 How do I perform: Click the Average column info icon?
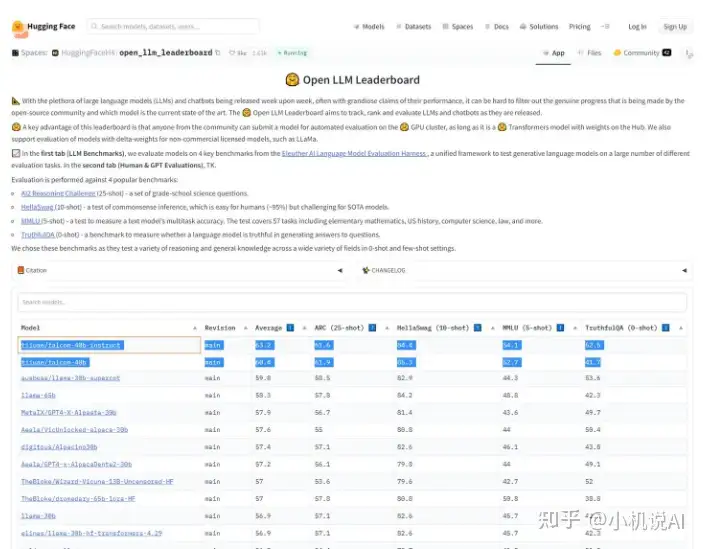click(x=290, y=328)
